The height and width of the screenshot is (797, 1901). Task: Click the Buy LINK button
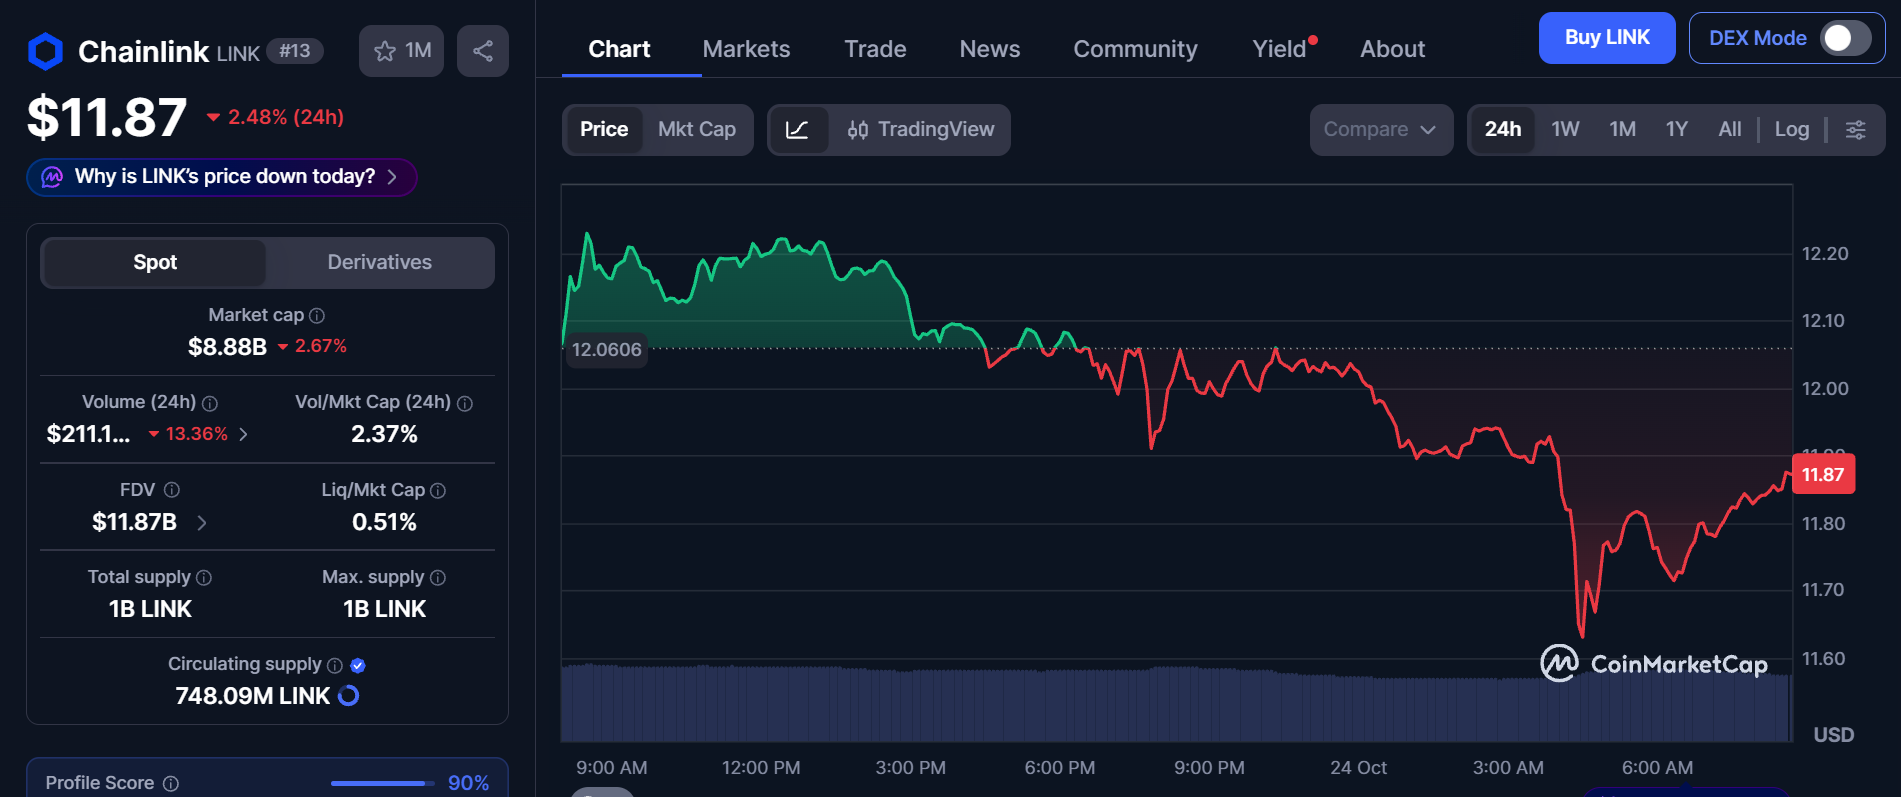point(1607,38)
